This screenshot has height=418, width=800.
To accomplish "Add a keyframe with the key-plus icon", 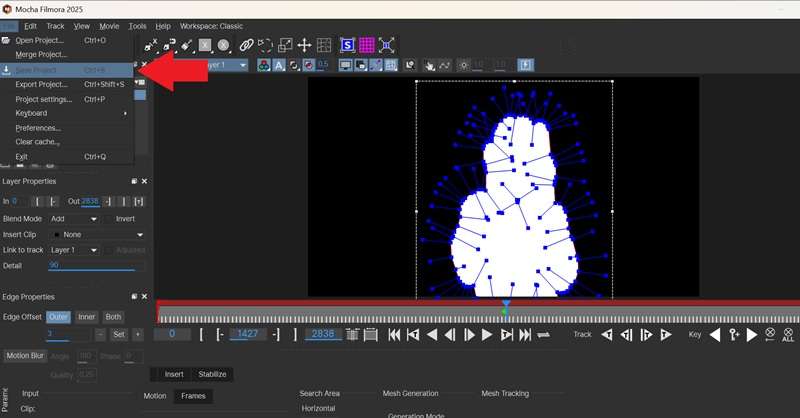I will tap(734, 335).
